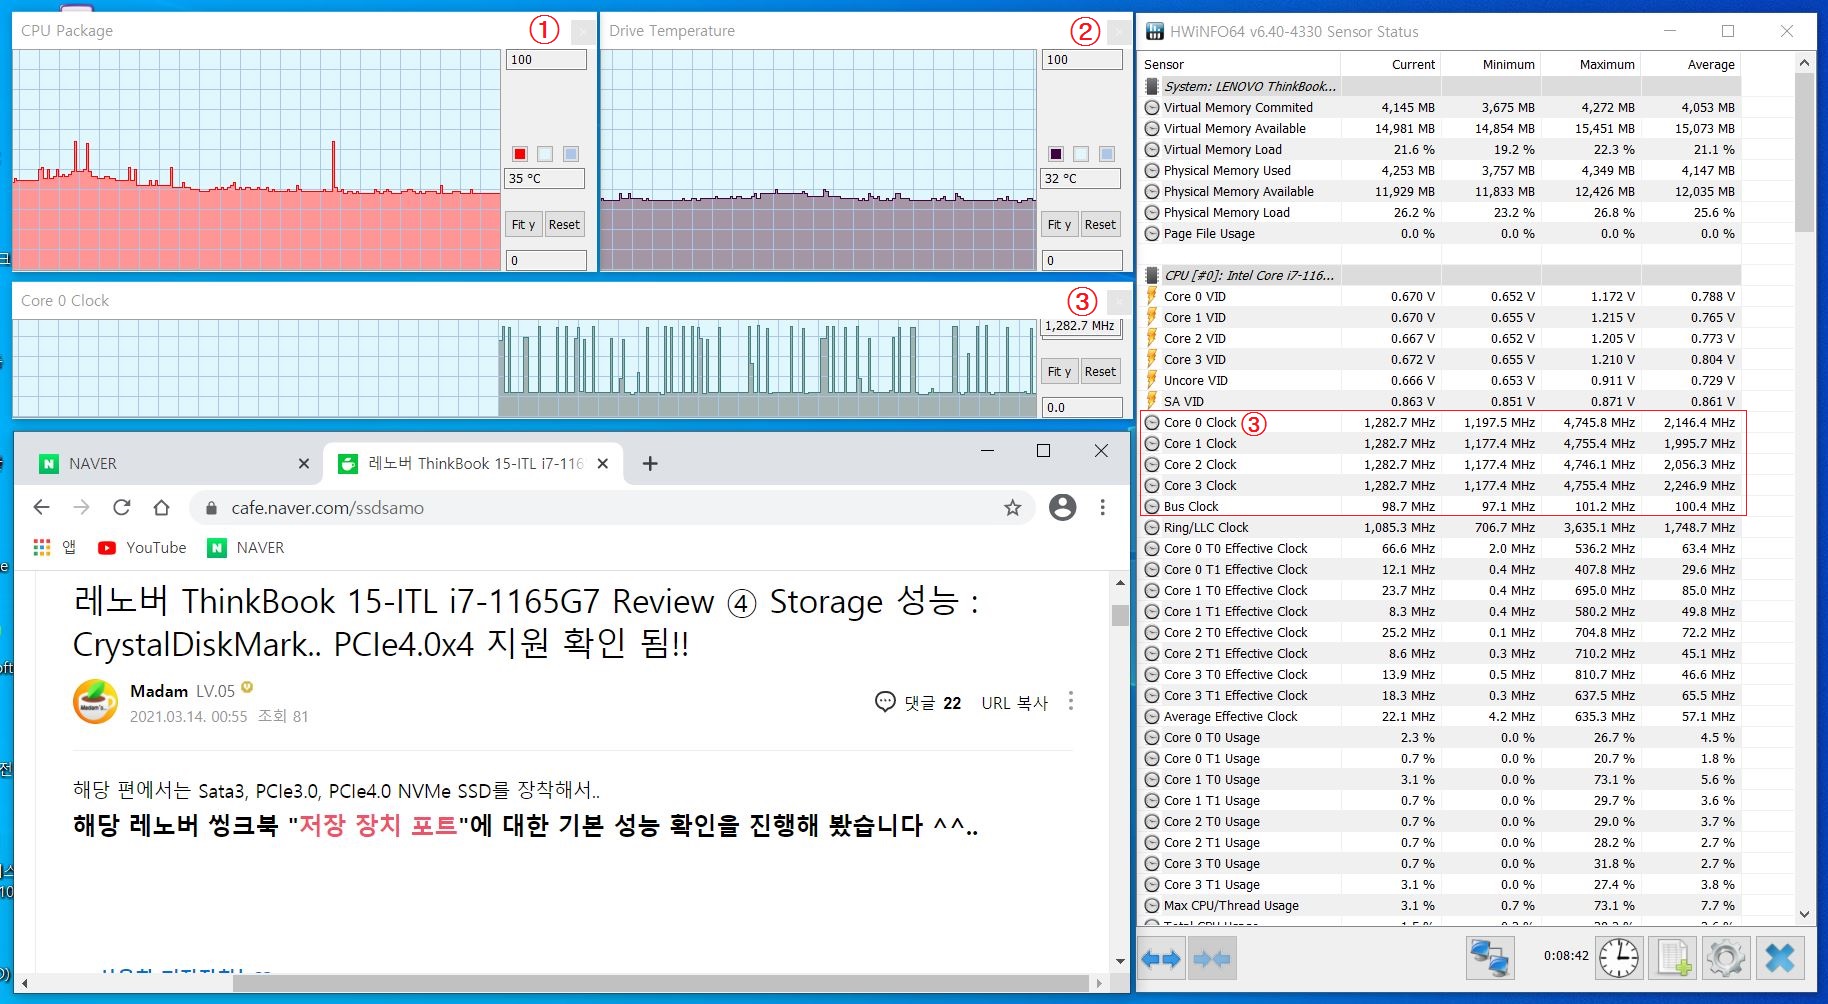This screenshot has width=1828, height=1004.
Task: Open the remote monitoring network icon in HWiNFO
Action: coord(1490,958)
